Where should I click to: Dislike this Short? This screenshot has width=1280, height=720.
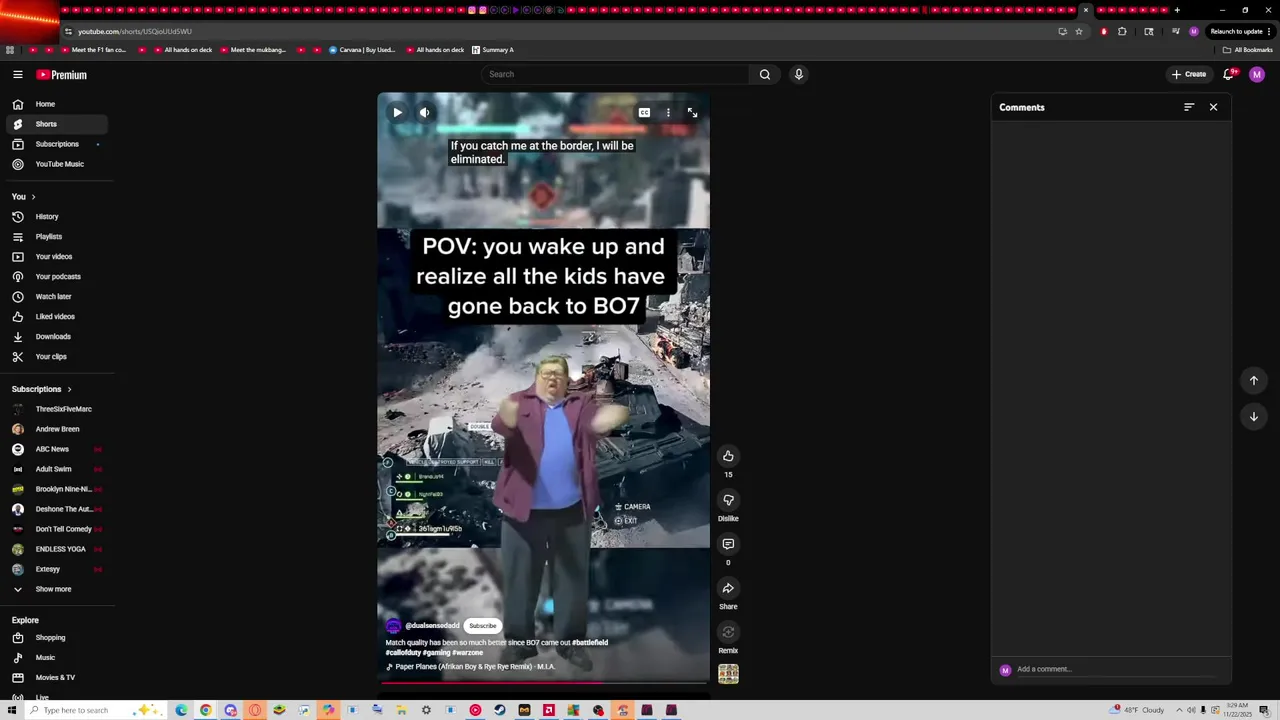728,500
